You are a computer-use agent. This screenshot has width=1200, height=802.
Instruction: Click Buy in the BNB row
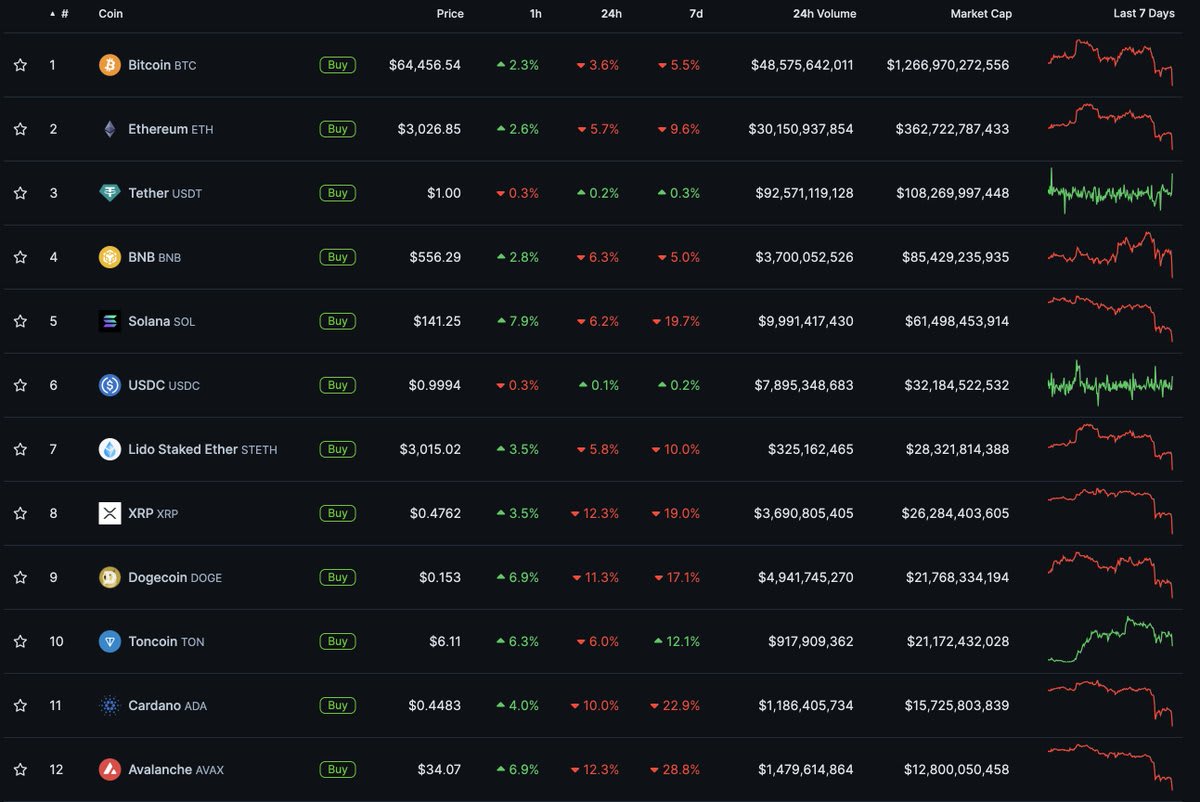coord(338,257)
